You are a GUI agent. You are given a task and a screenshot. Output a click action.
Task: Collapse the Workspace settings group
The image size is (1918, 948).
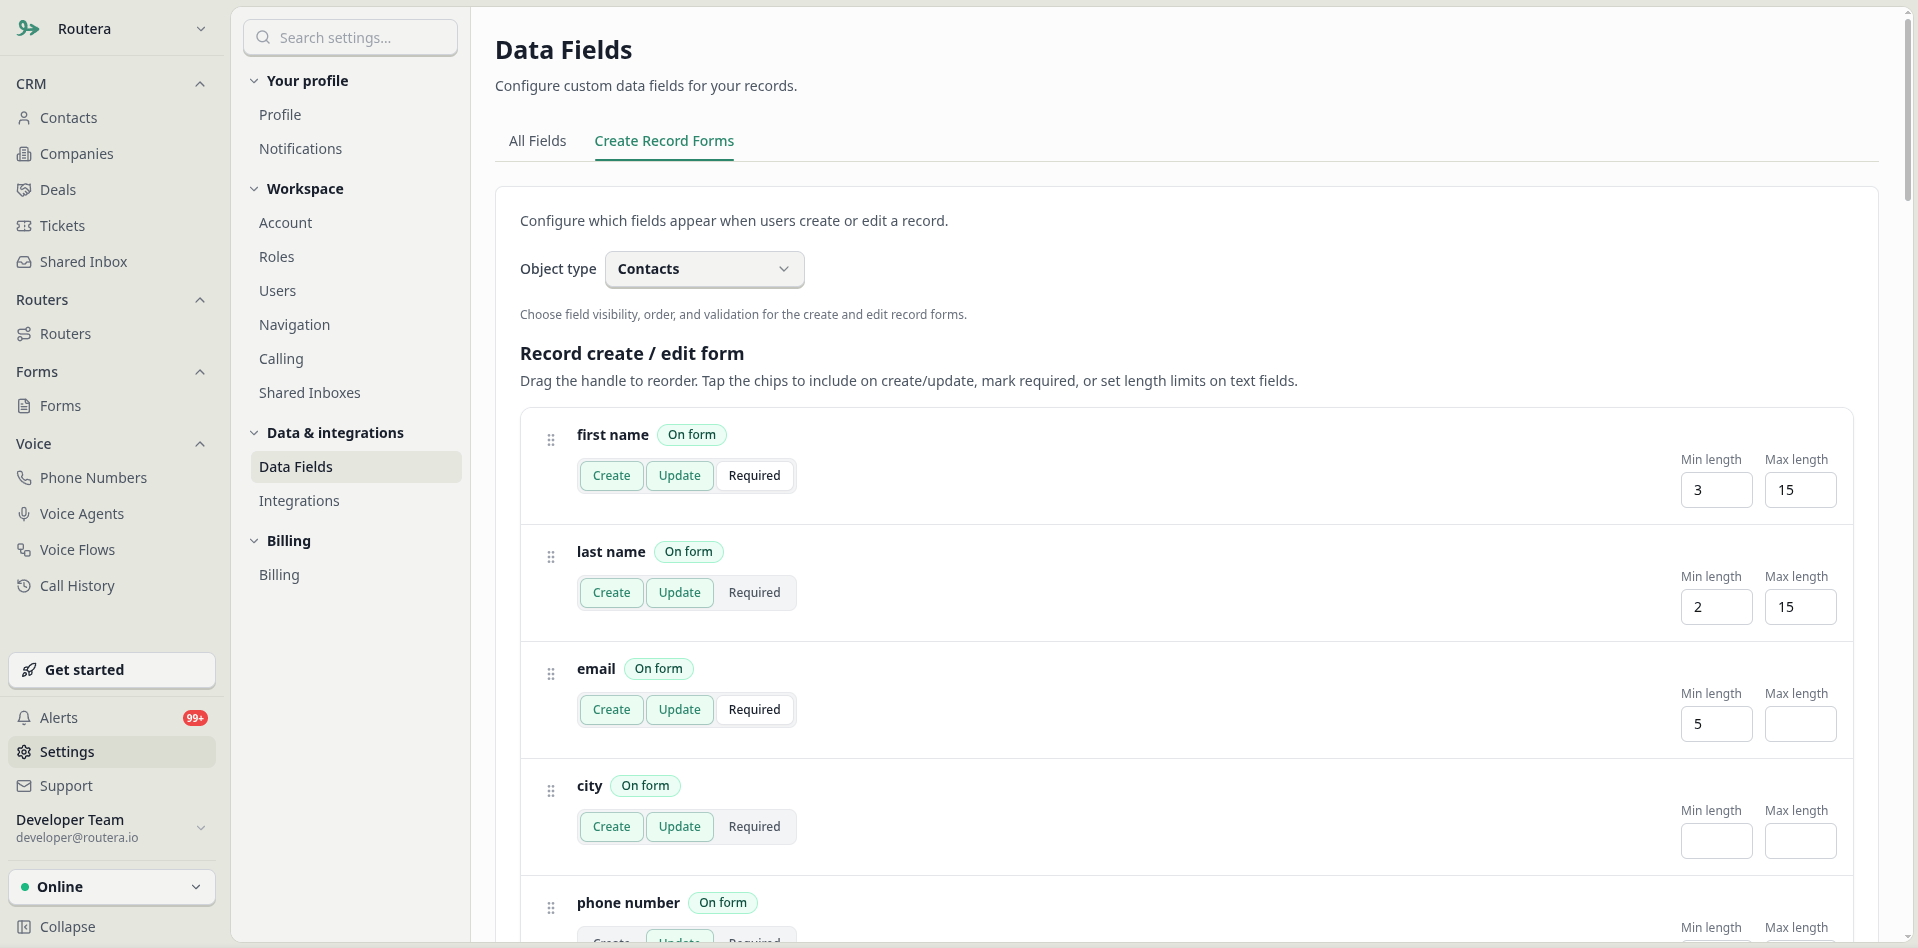[254, 189]
